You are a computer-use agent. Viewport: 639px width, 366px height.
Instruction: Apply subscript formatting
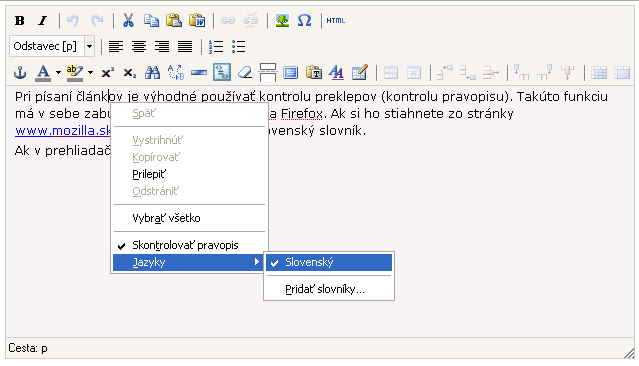[x=130, y=73]
